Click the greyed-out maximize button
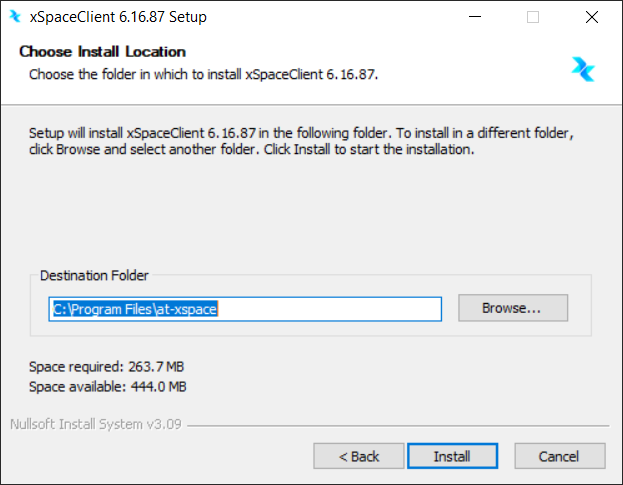The image size is (623, 485). tap(533, 17)
